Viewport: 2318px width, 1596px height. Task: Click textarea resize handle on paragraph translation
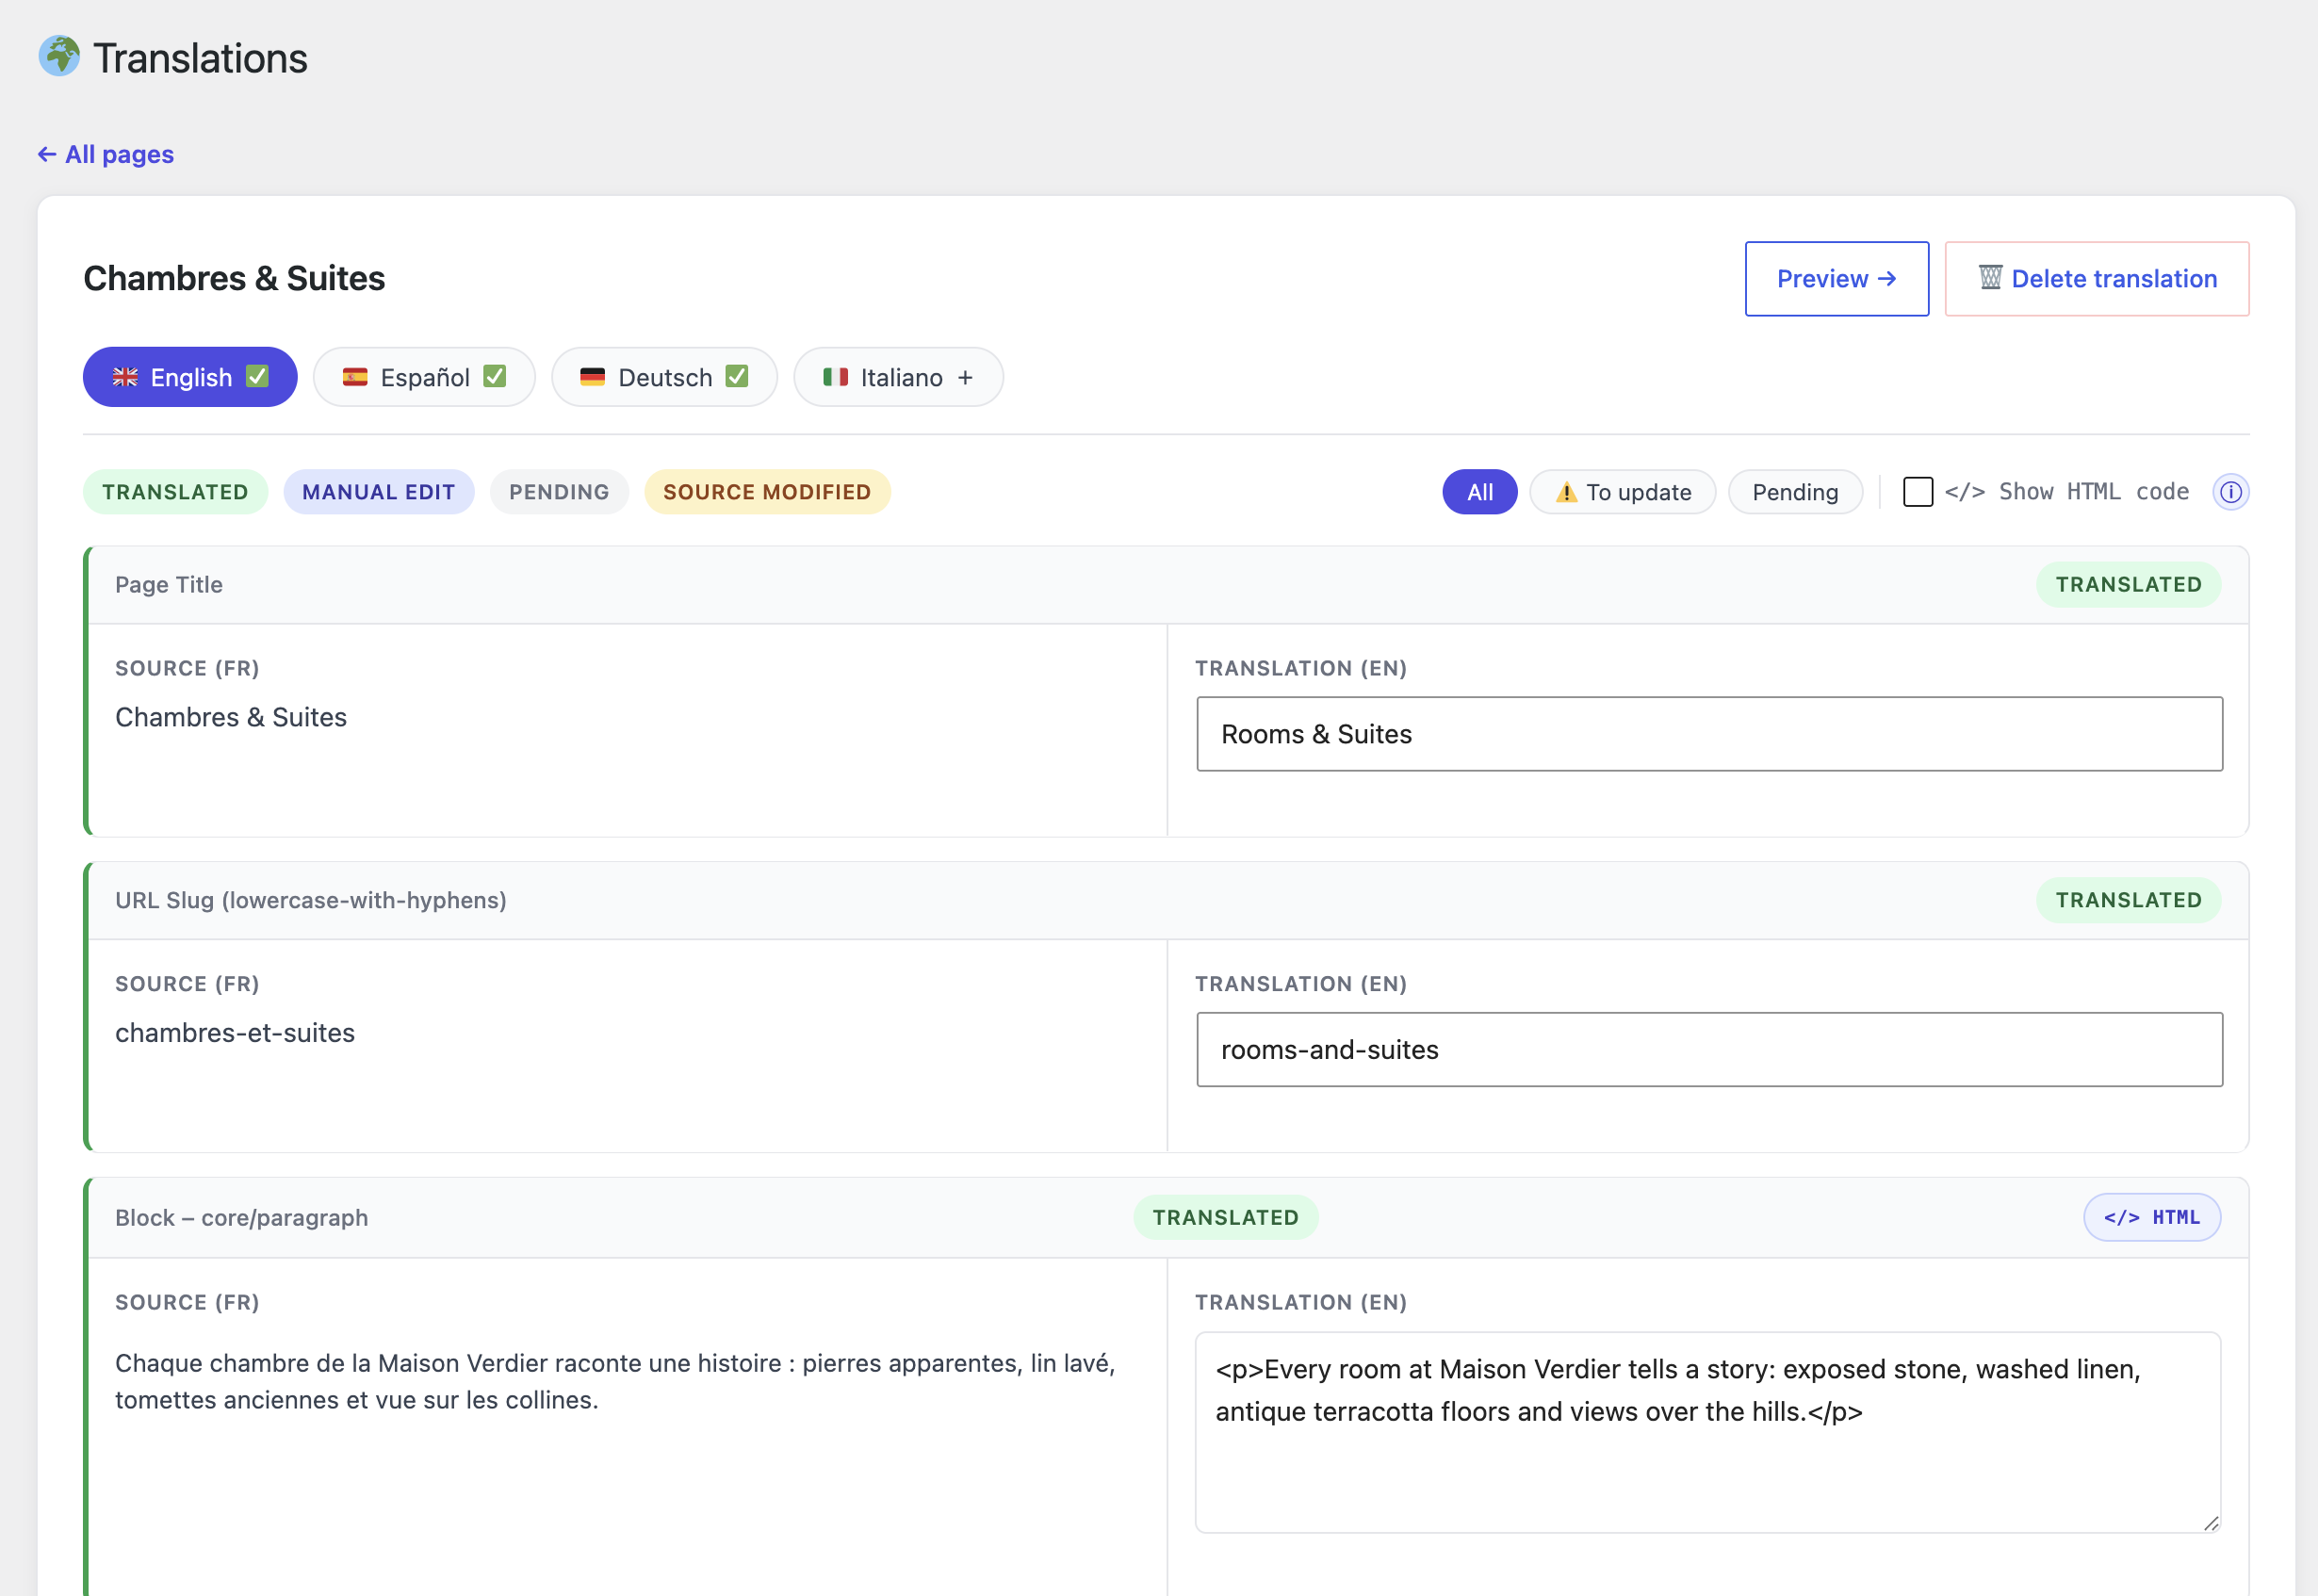(2210, 1523)
